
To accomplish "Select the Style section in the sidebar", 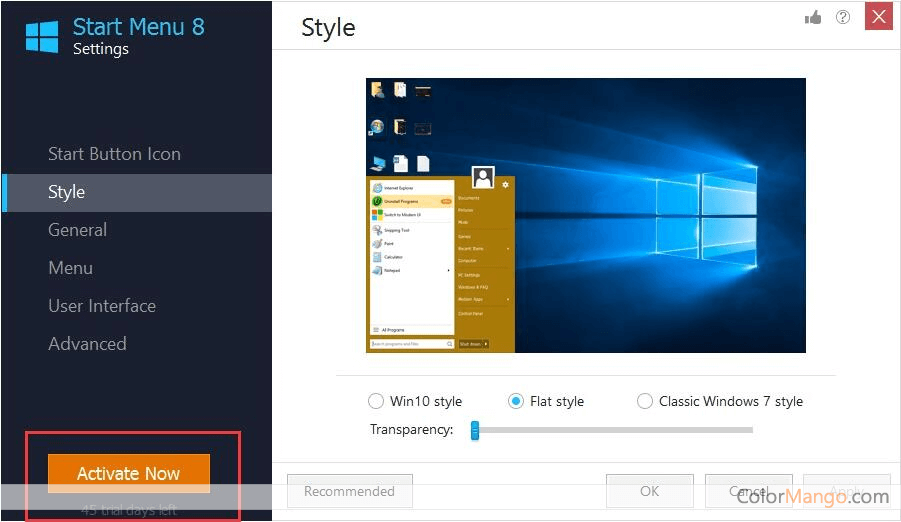I will click(66, 192).
